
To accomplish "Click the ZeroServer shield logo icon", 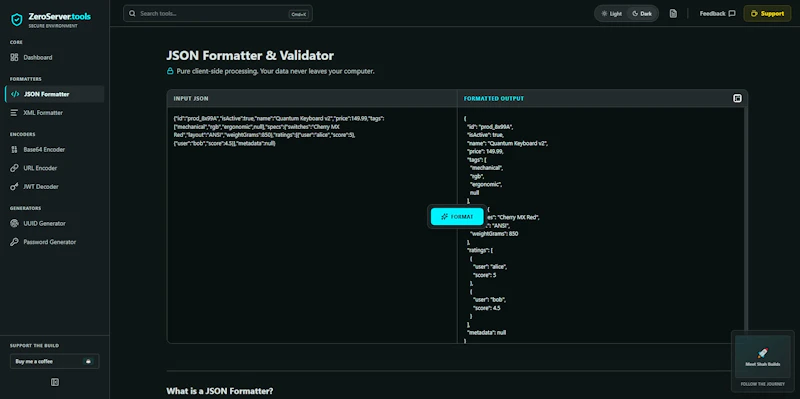I will (17, 19).
